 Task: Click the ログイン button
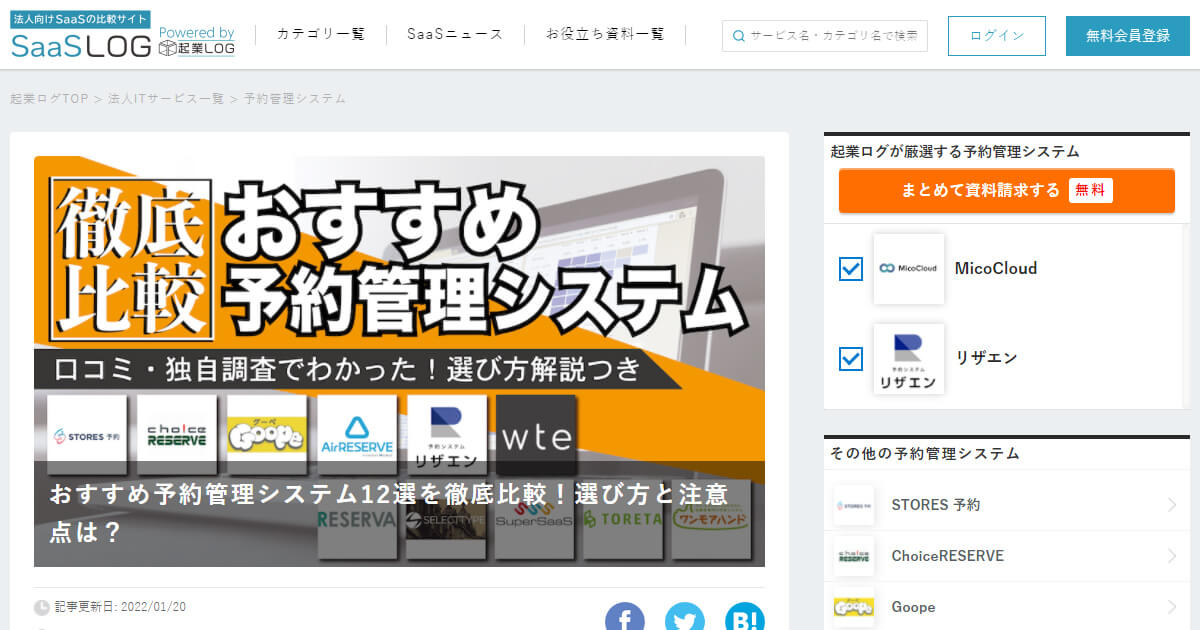click(x=996, y=36)
